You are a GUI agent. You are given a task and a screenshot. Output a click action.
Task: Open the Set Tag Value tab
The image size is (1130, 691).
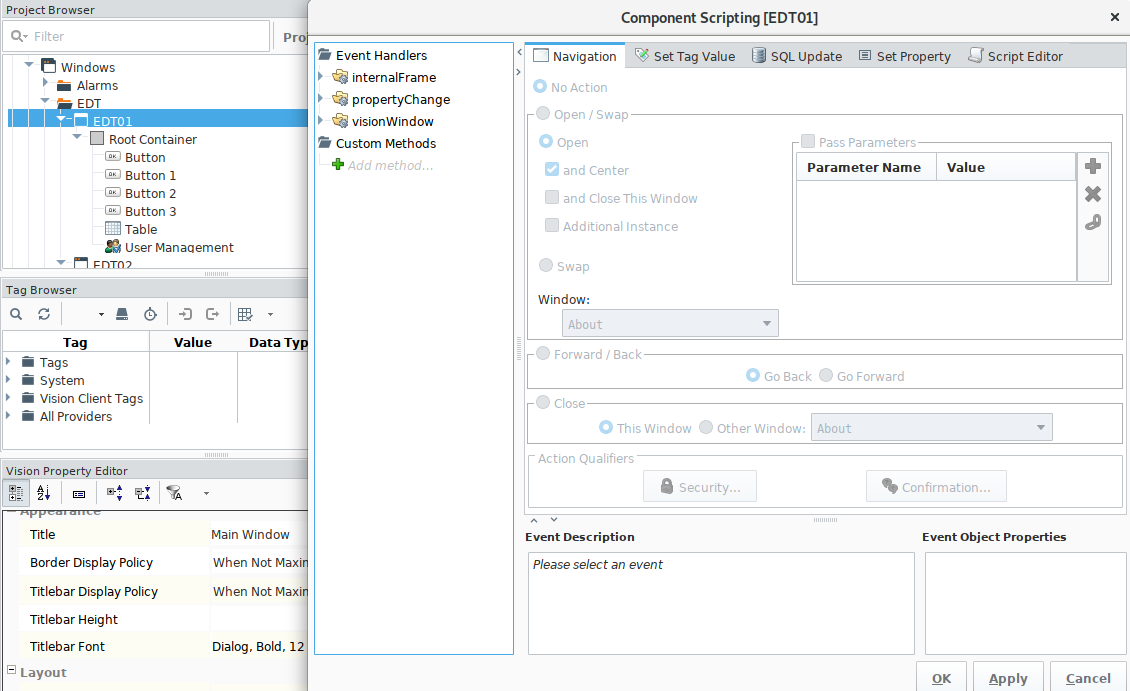click(x=684, y=56)
